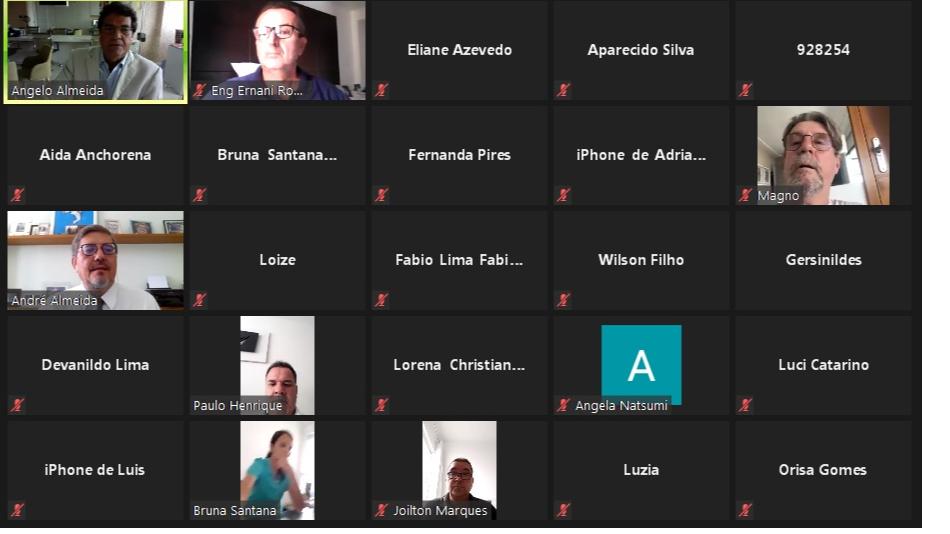The image size is (950, 534).
Task: Select Bruna Santana's video tile
Action: 277,470
